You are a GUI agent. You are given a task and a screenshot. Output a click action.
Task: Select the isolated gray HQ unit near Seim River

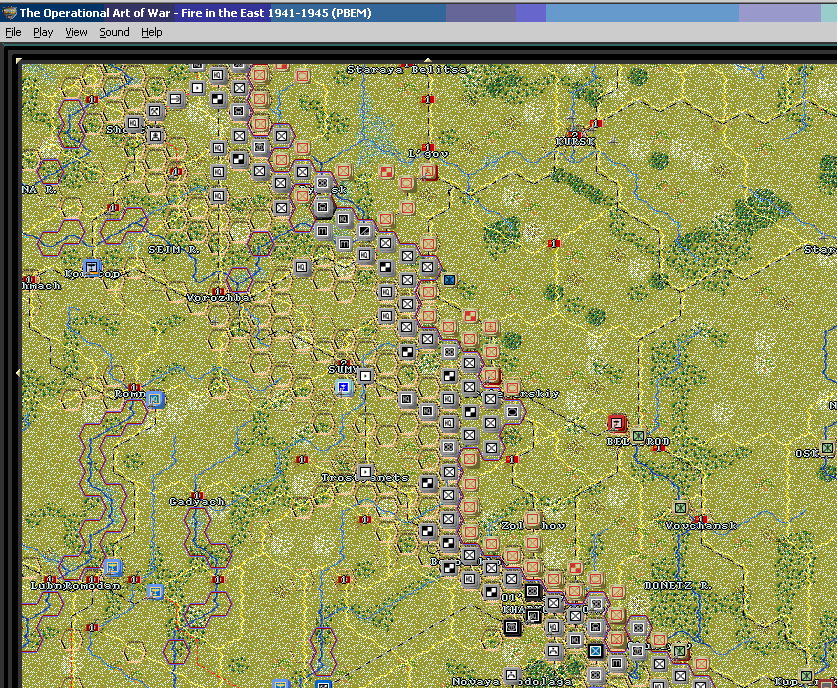click(x=302, y=267)
